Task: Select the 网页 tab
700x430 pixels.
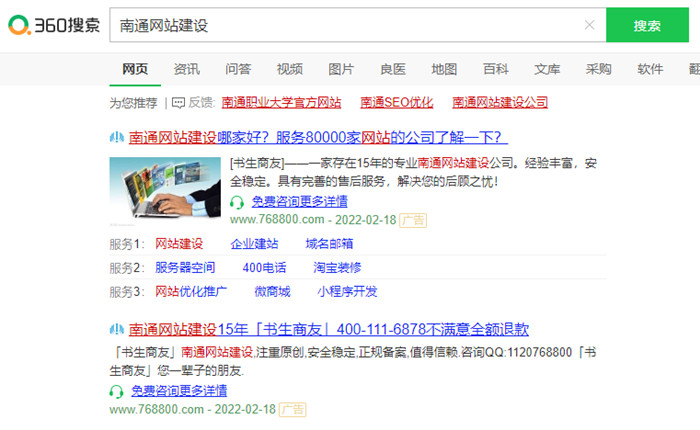Action: click(135, 69)
